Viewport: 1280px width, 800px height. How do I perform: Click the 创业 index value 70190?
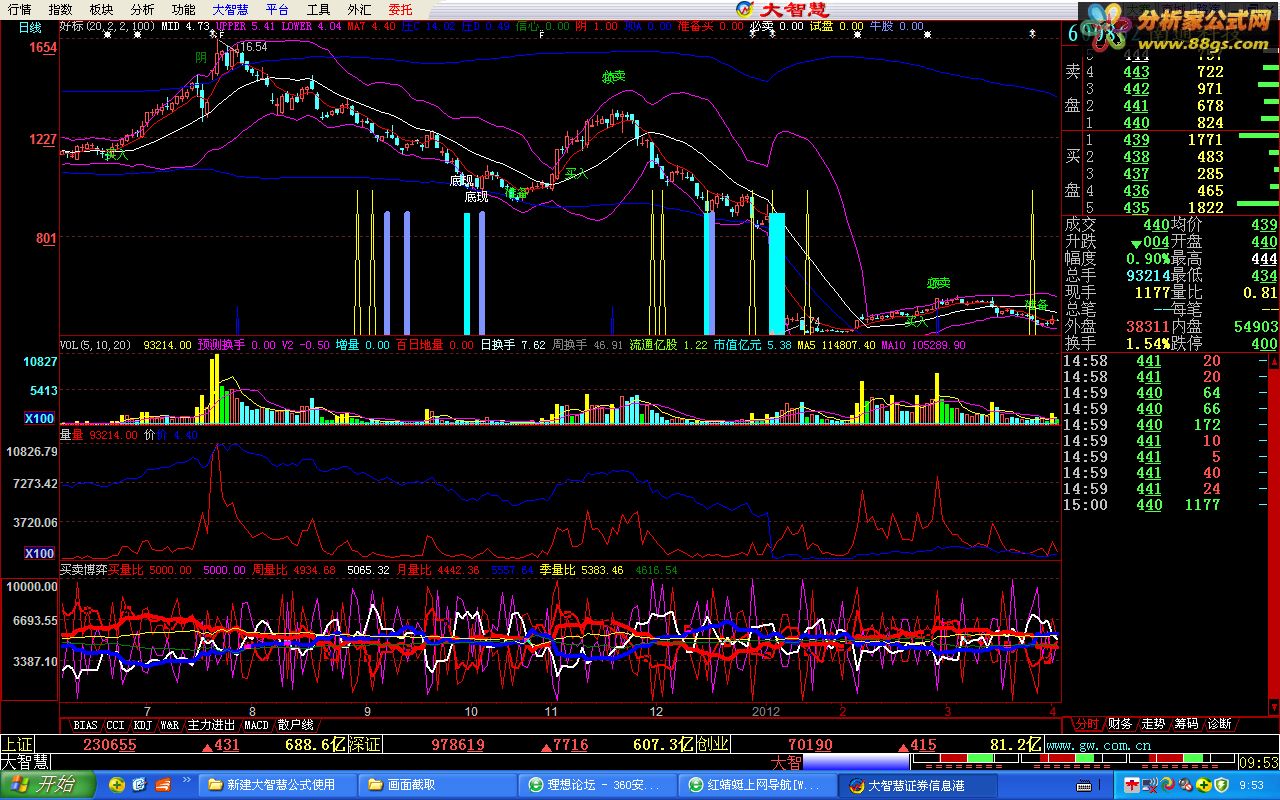pos(810,745)
